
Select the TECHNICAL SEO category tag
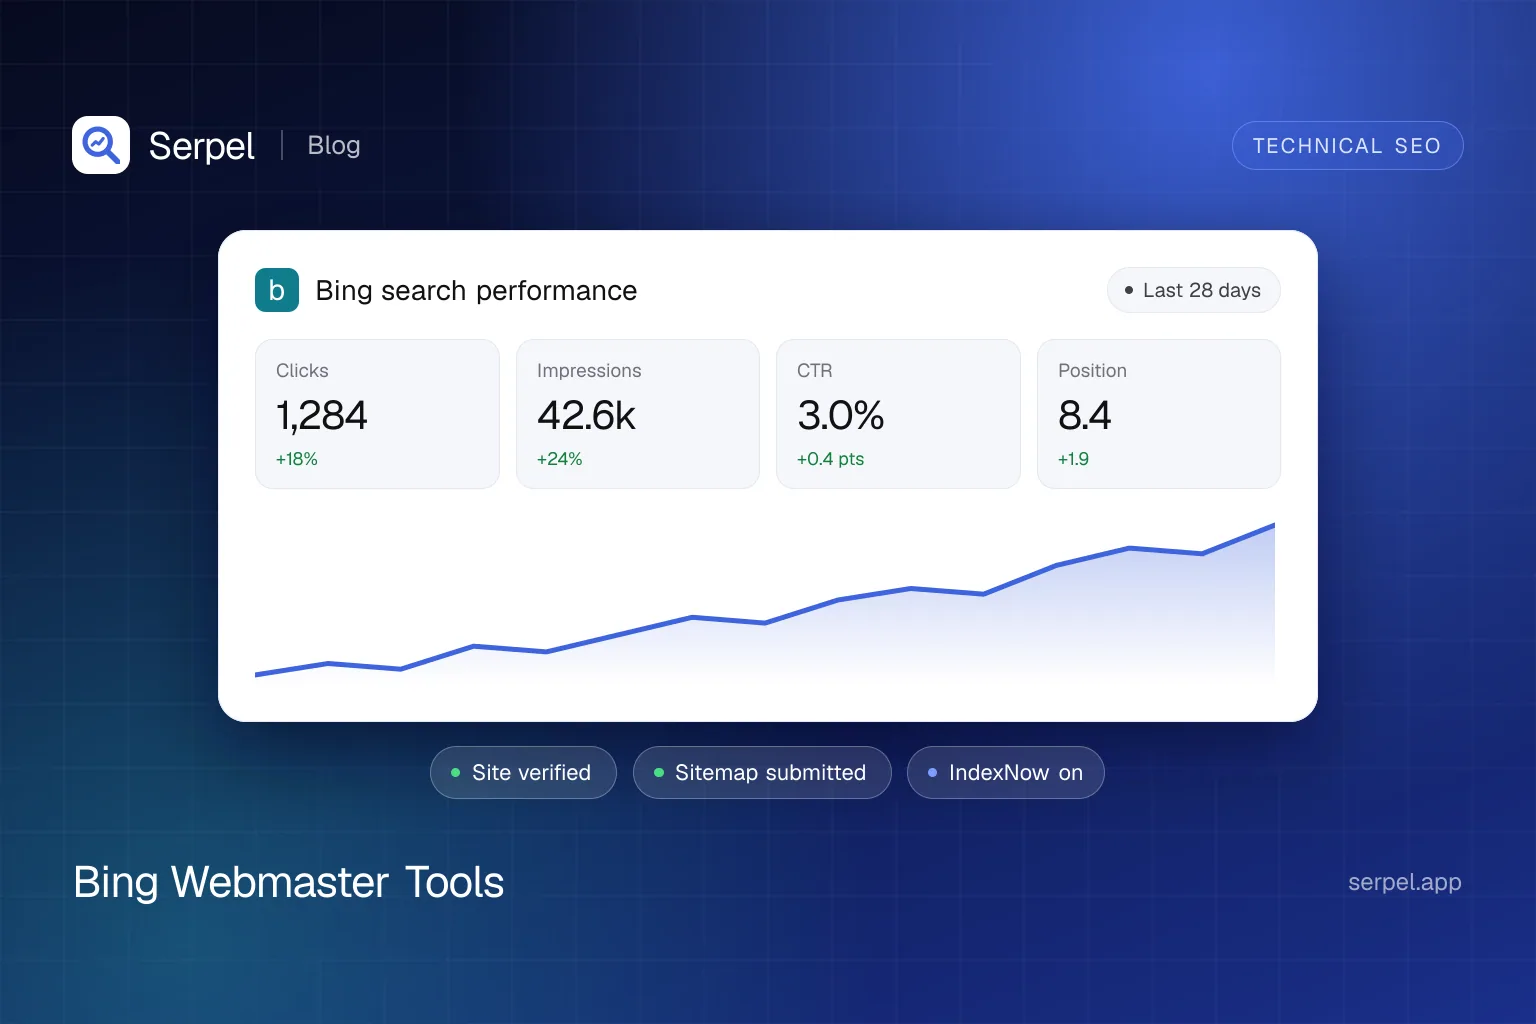point(1347,146)
